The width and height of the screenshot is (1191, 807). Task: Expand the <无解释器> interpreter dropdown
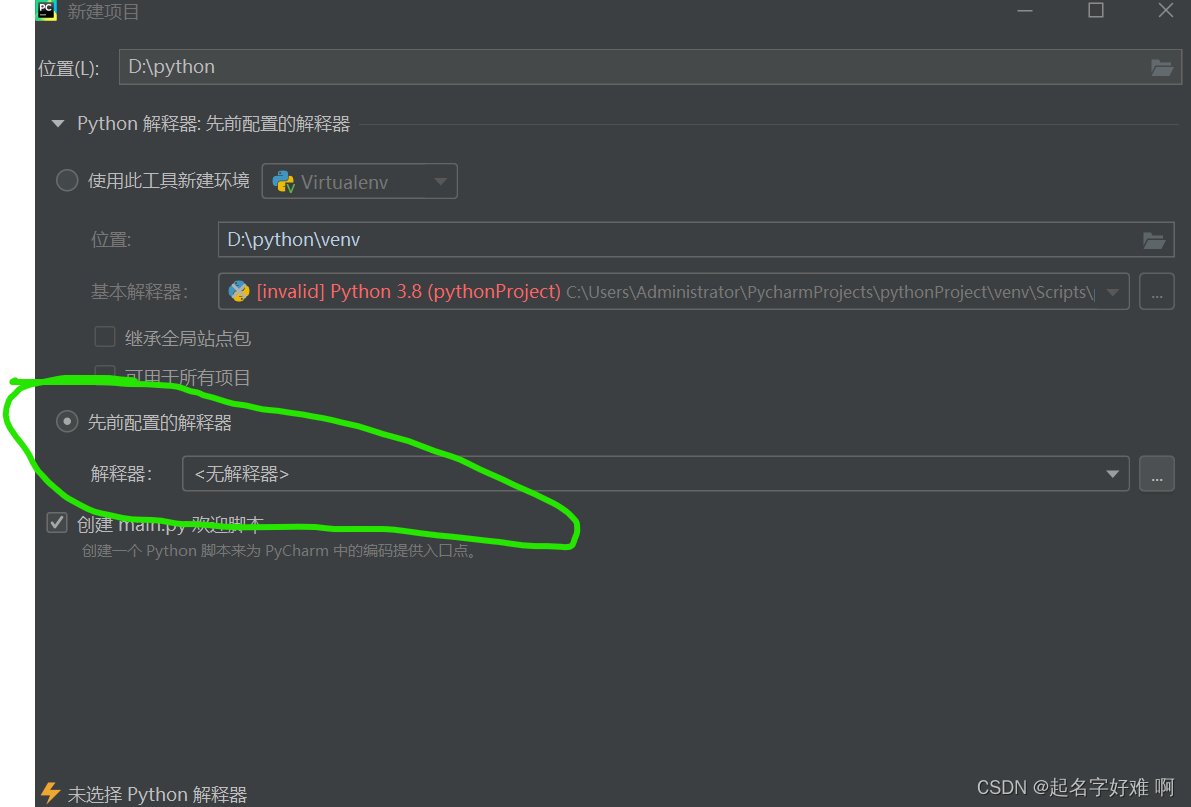tap(656, 474)
